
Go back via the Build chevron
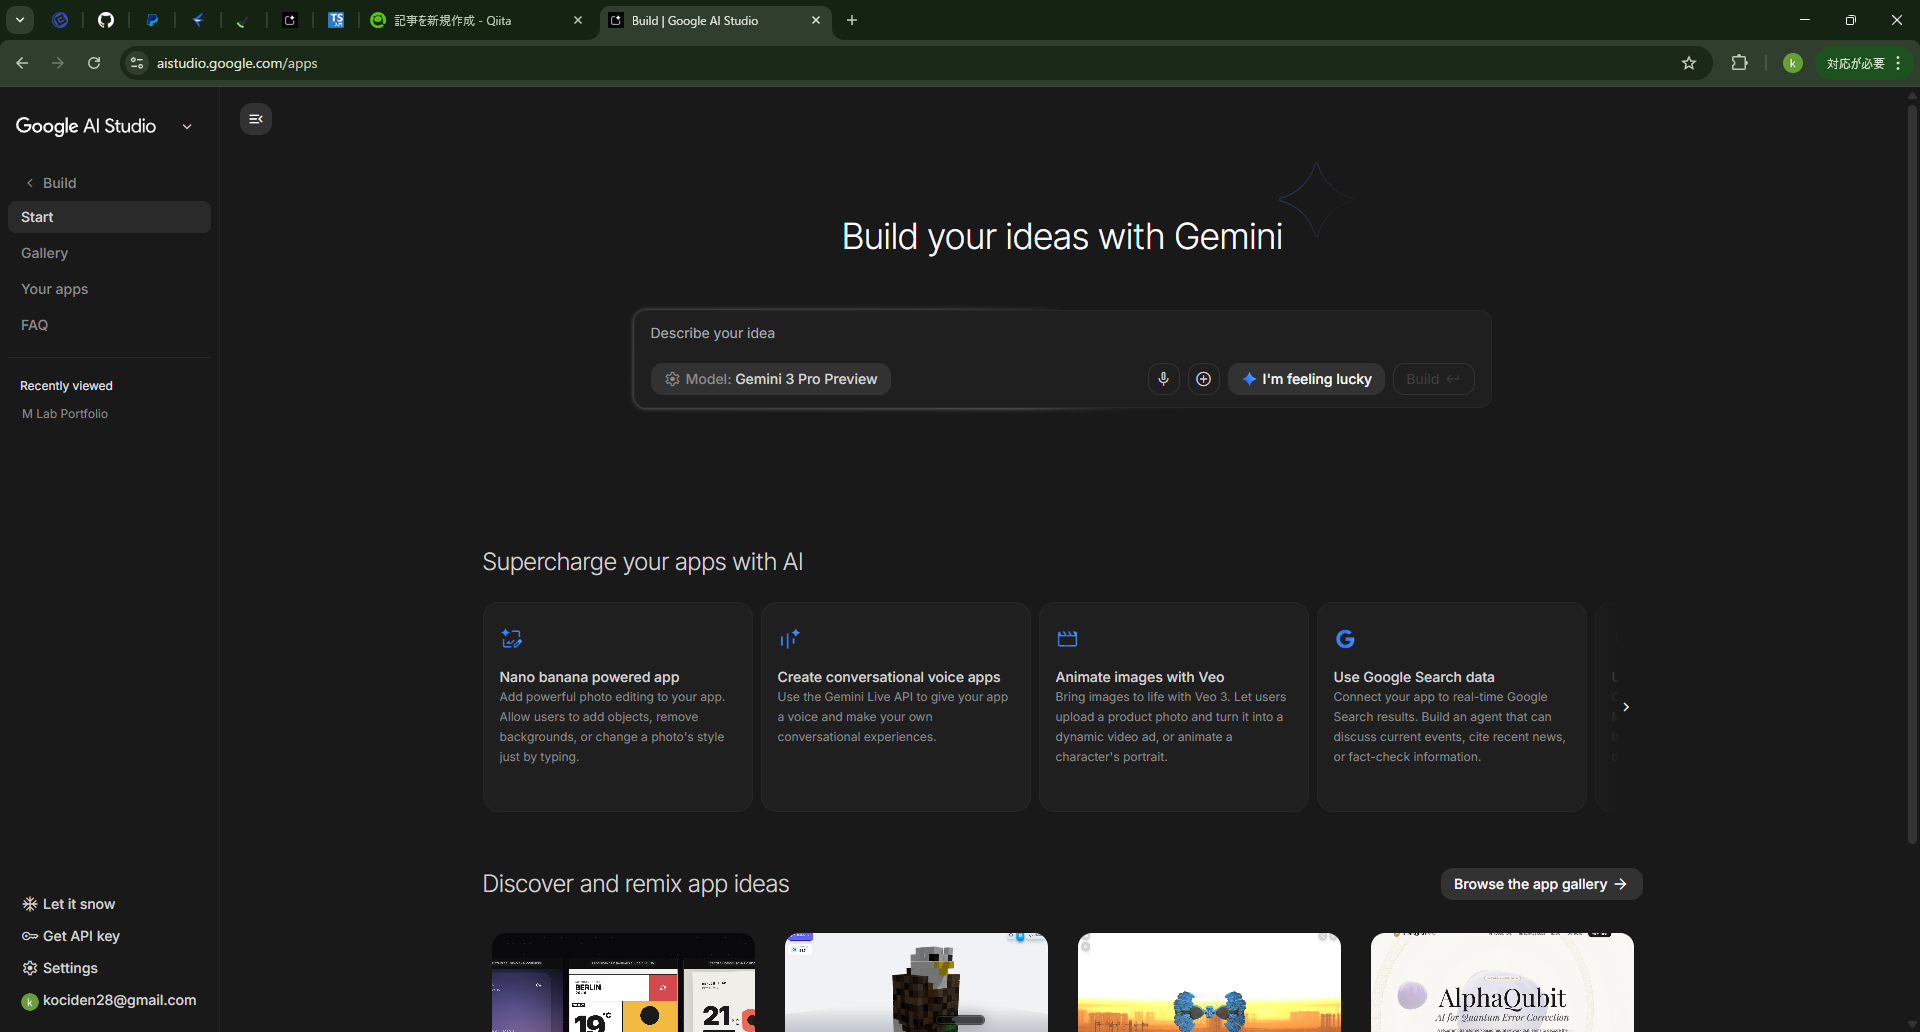30,183
